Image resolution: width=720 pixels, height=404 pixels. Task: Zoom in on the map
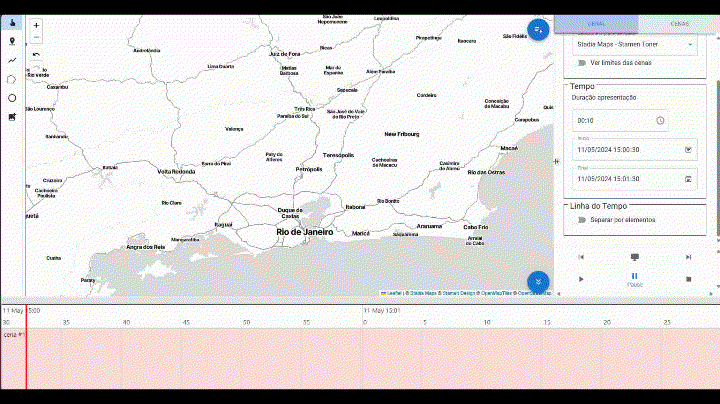coord(37,25)
